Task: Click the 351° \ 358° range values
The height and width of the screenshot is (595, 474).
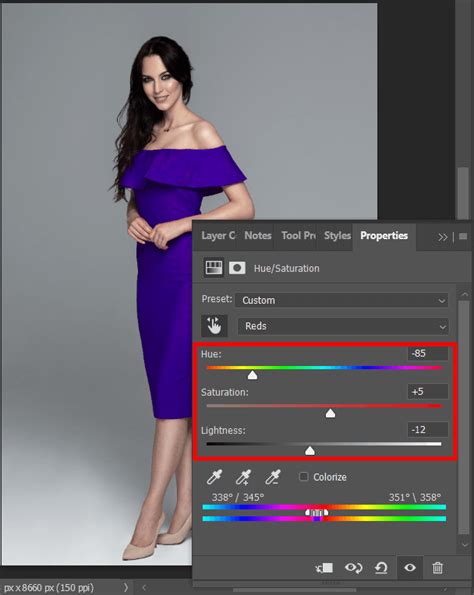Action: 415,497
